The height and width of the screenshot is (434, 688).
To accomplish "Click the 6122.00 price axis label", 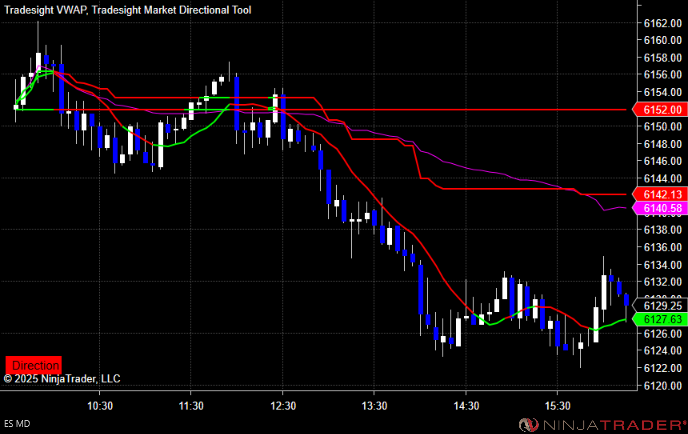I will [663, 368].
